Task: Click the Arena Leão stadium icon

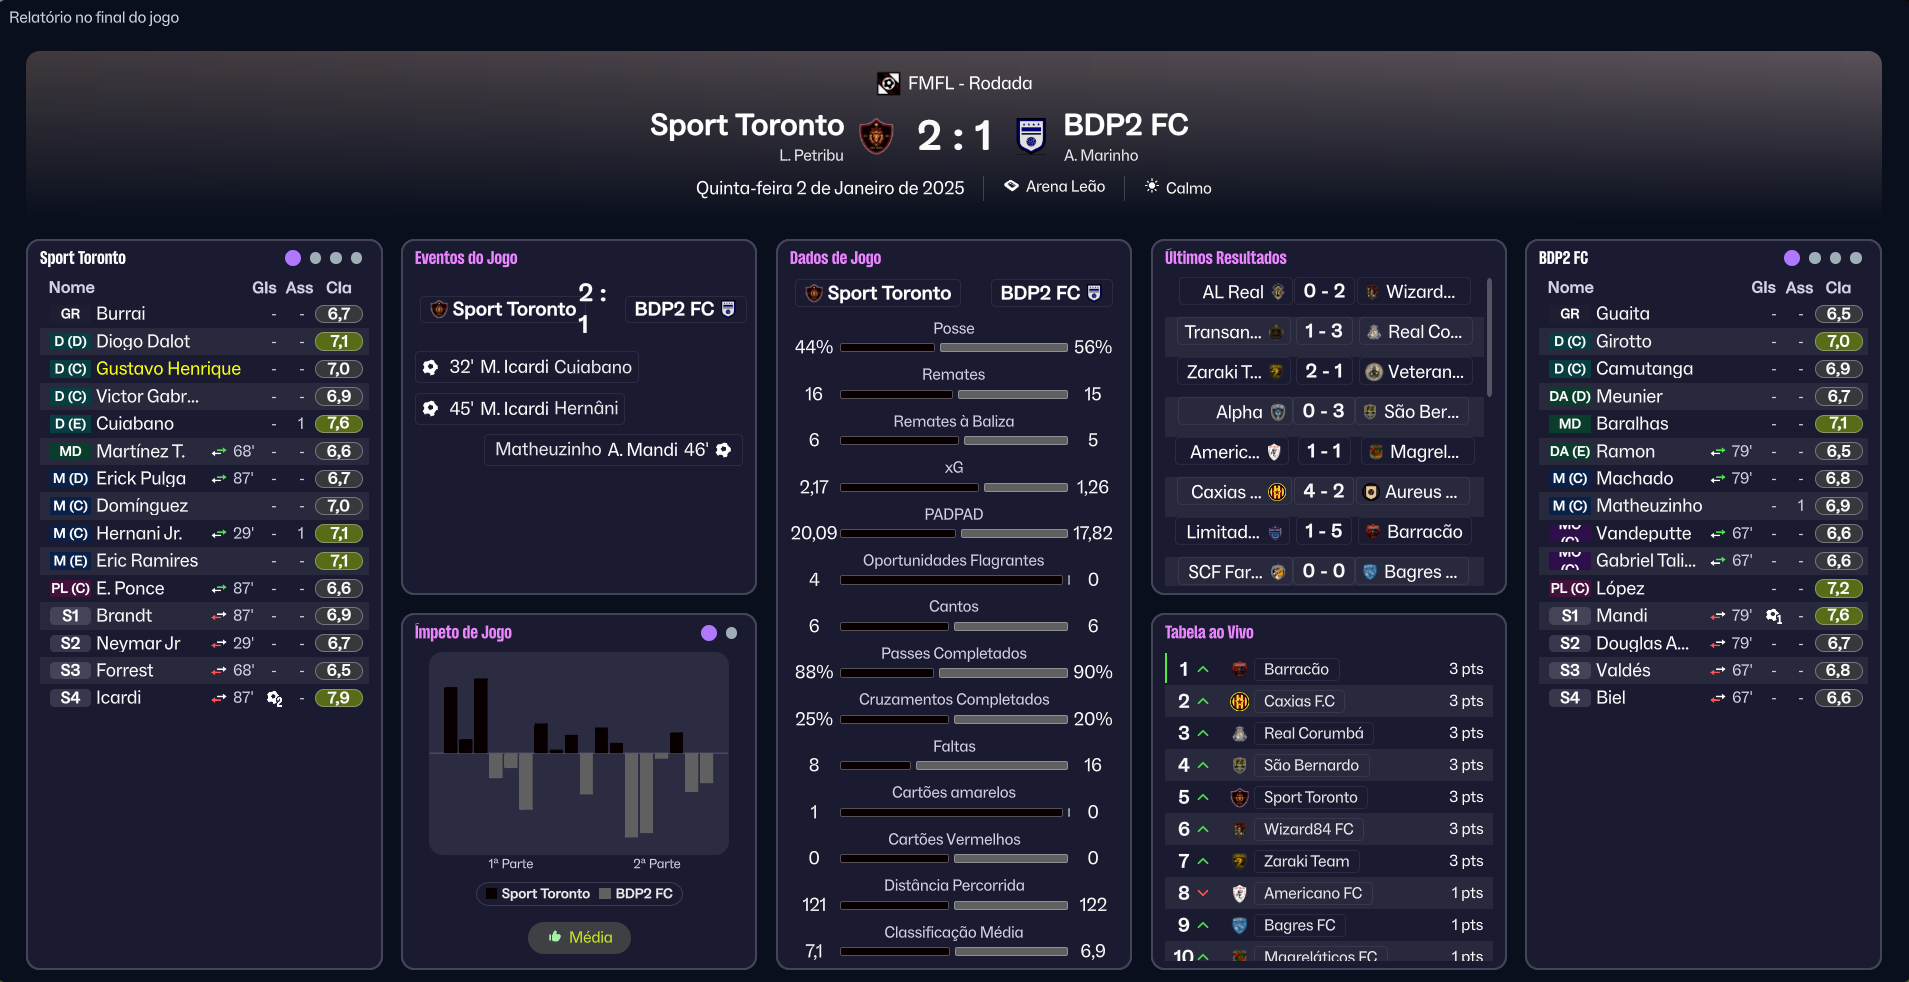Action: [1011, 186]
